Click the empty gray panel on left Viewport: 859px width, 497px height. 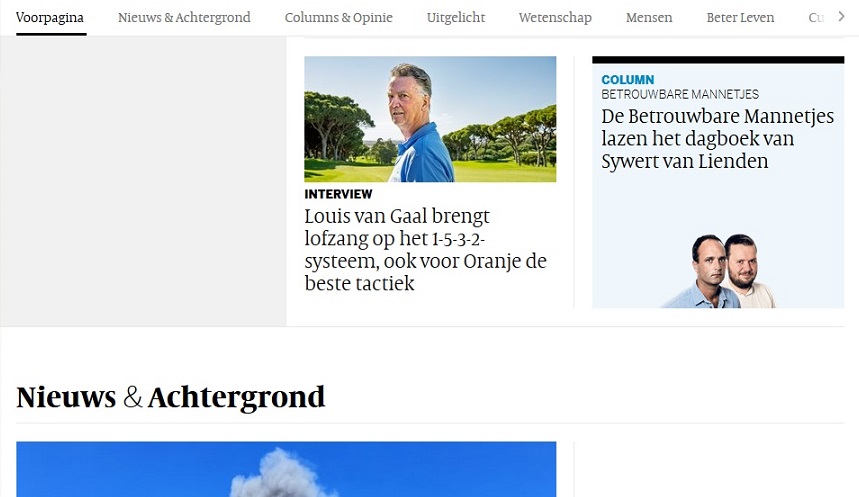tap(143, 181)
